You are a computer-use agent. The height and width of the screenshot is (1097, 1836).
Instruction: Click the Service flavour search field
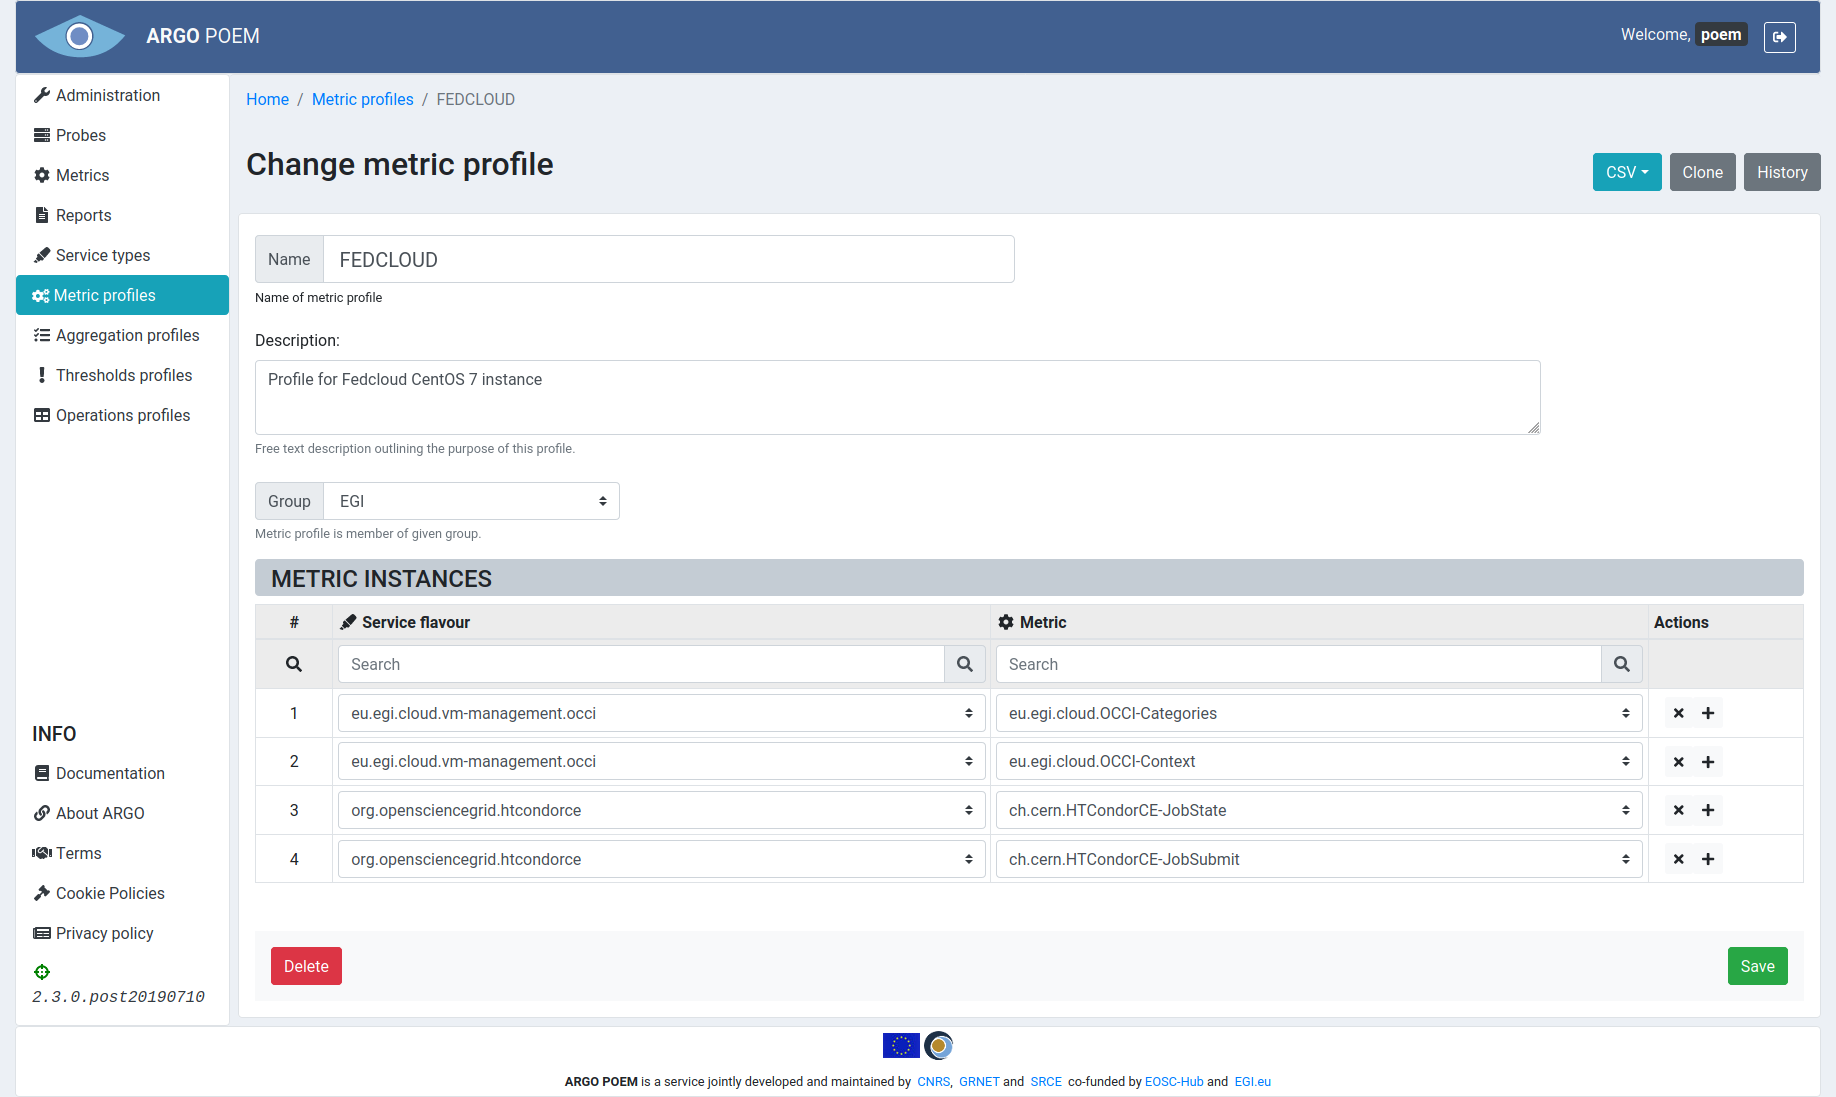[x=641, y=664]
